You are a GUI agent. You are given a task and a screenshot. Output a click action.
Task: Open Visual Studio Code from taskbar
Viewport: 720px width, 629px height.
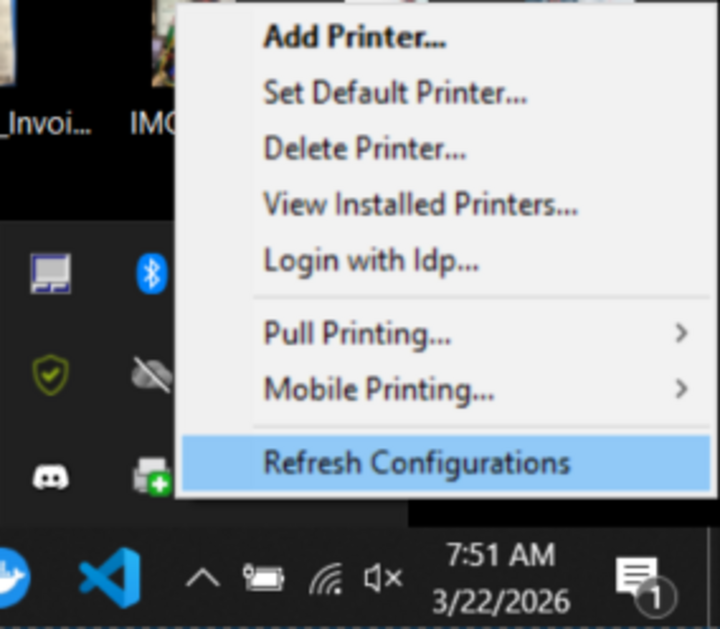coord(110,578)
